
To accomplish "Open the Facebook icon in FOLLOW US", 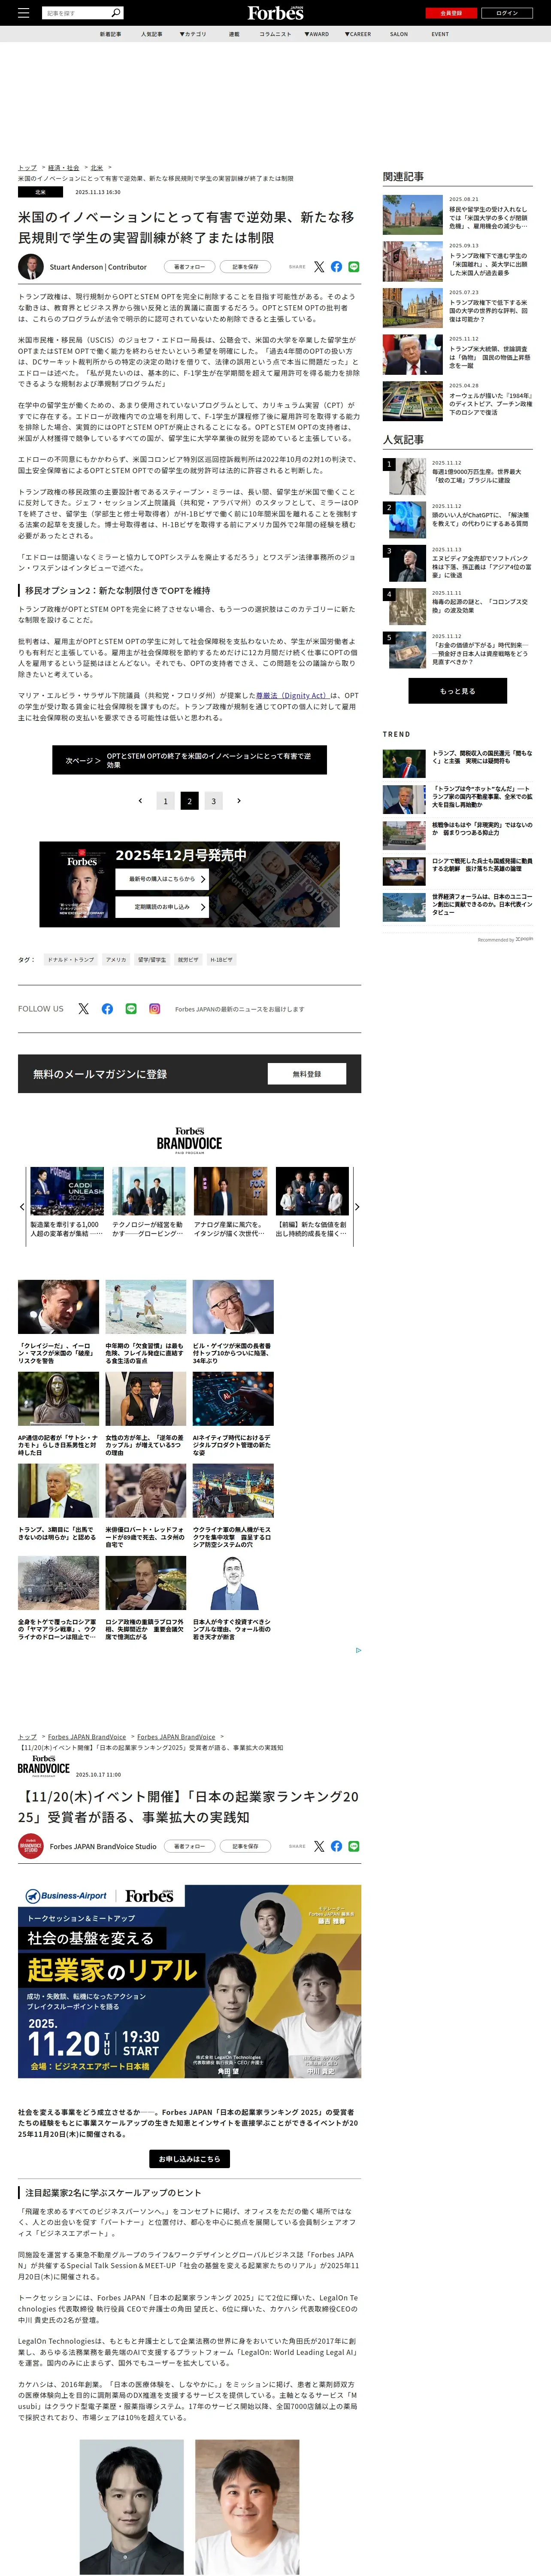I will pos(107,1009).
